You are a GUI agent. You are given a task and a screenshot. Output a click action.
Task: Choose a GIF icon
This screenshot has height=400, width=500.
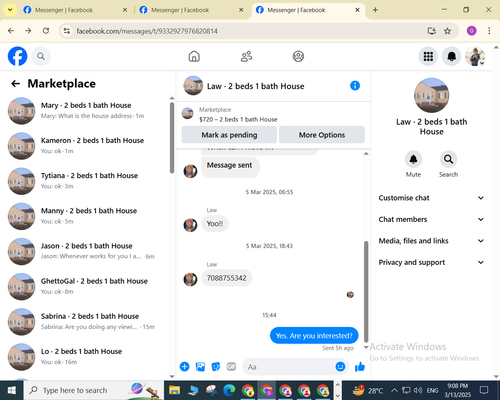click(231, 367)
